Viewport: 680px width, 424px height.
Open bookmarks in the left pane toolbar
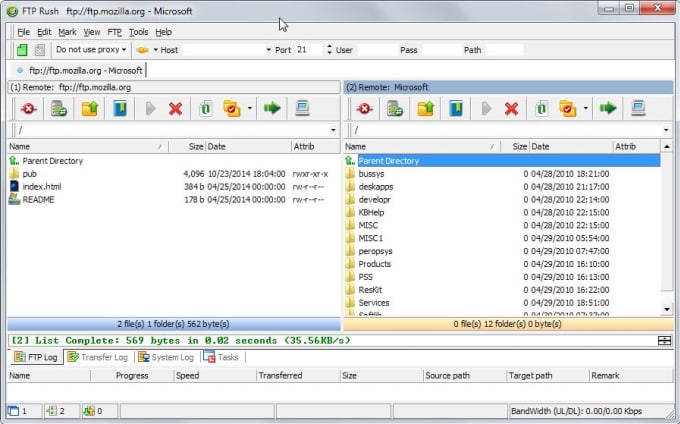point(120,108)
